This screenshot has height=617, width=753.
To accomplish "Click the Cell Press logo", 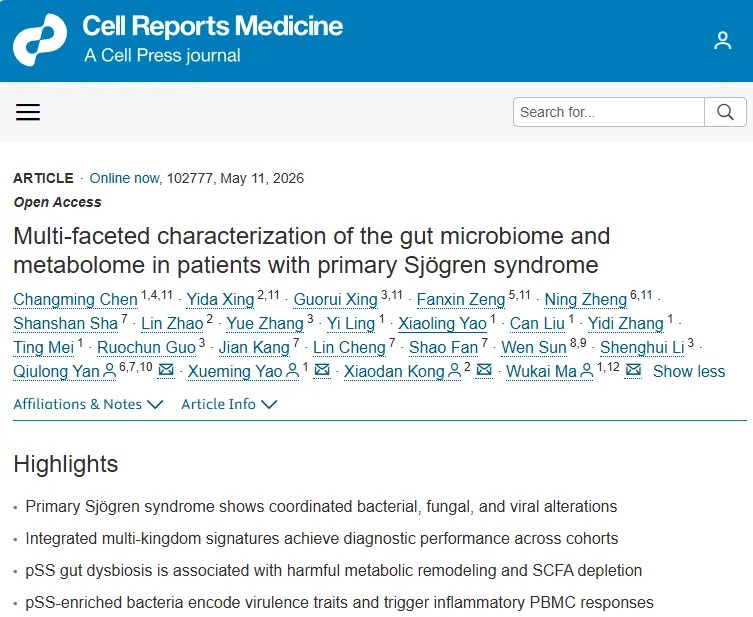I will 40,40.
